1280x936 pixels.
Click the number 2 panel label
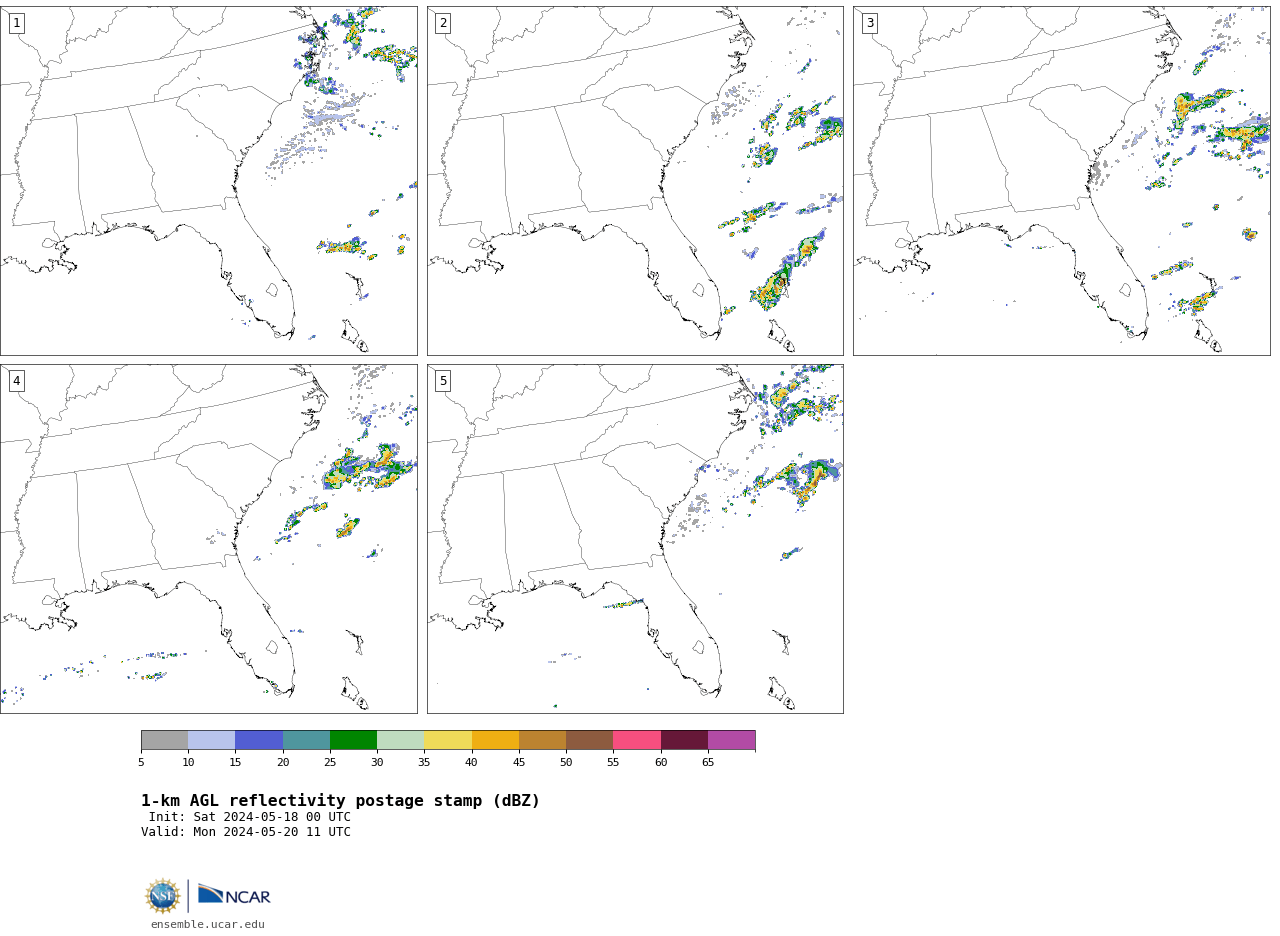point(443,23)
